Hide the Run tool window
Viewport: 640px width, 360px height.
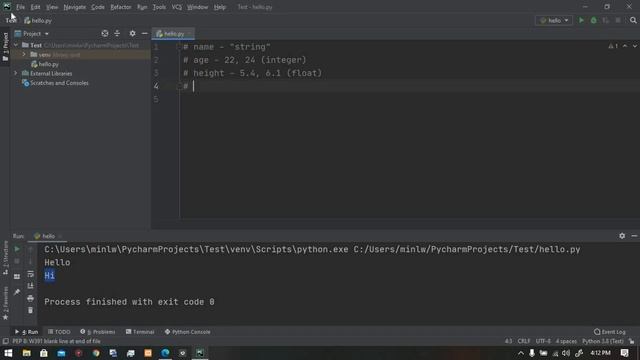[x=634, y=236]
